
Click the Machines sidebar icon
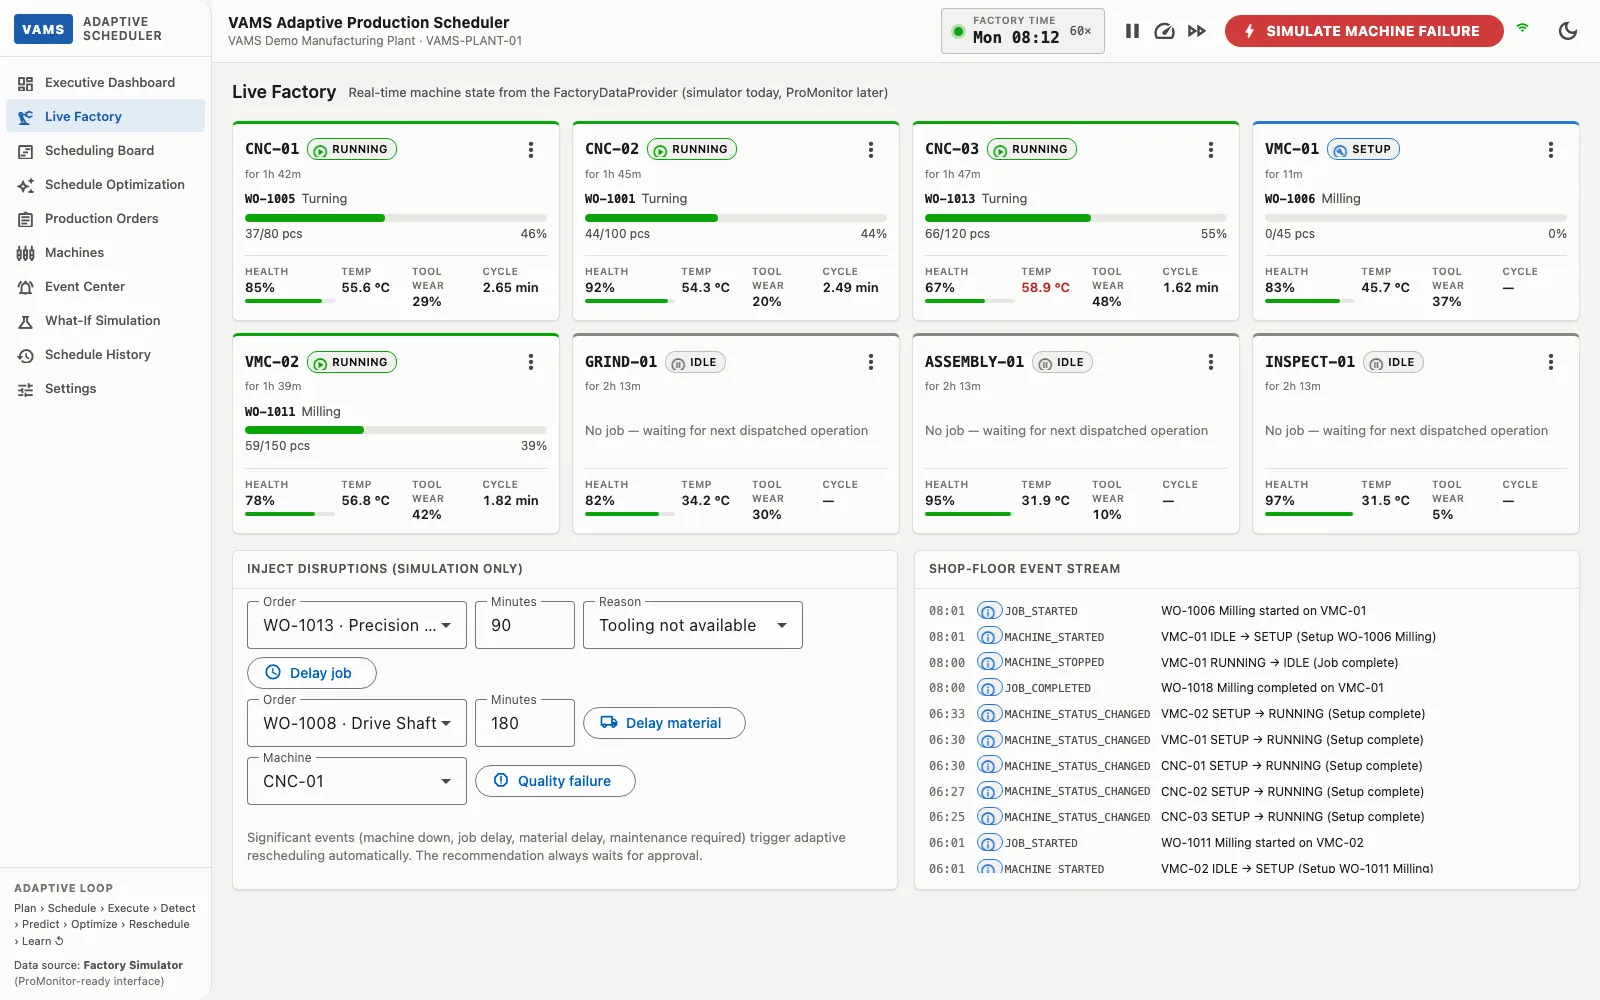click(x=26, y=254)
